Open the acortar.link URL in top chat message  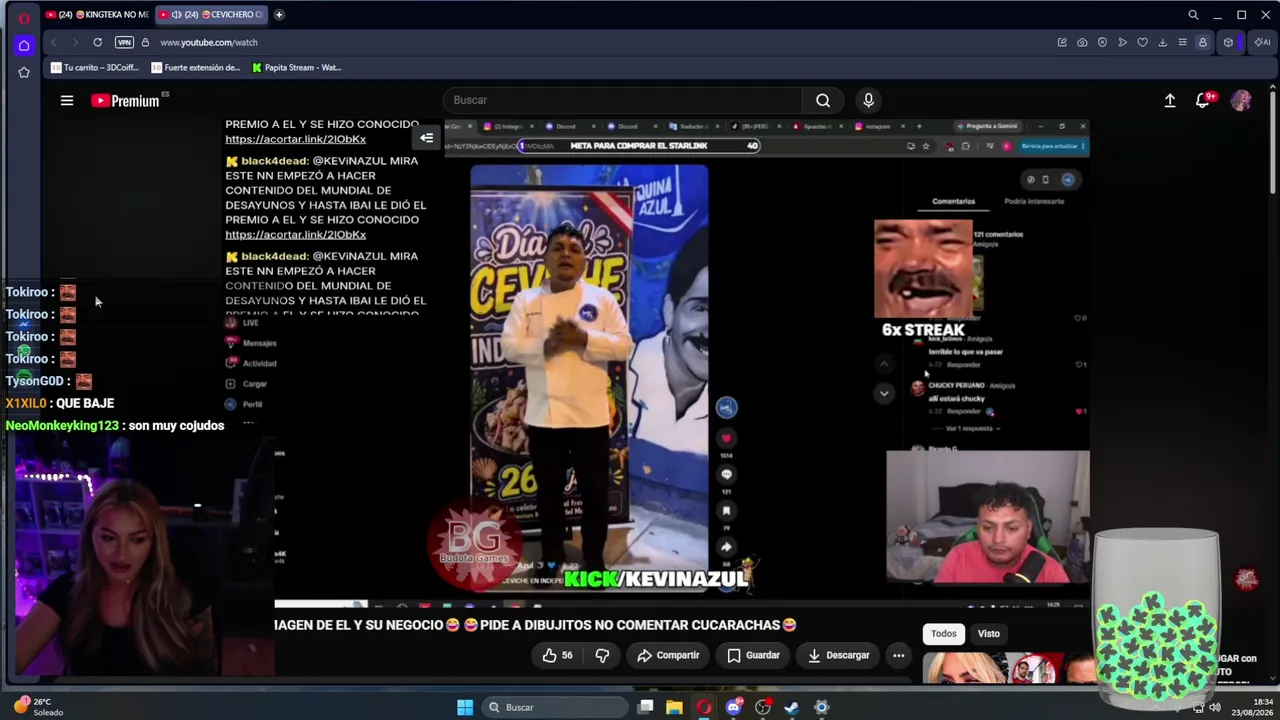[295, 139]
